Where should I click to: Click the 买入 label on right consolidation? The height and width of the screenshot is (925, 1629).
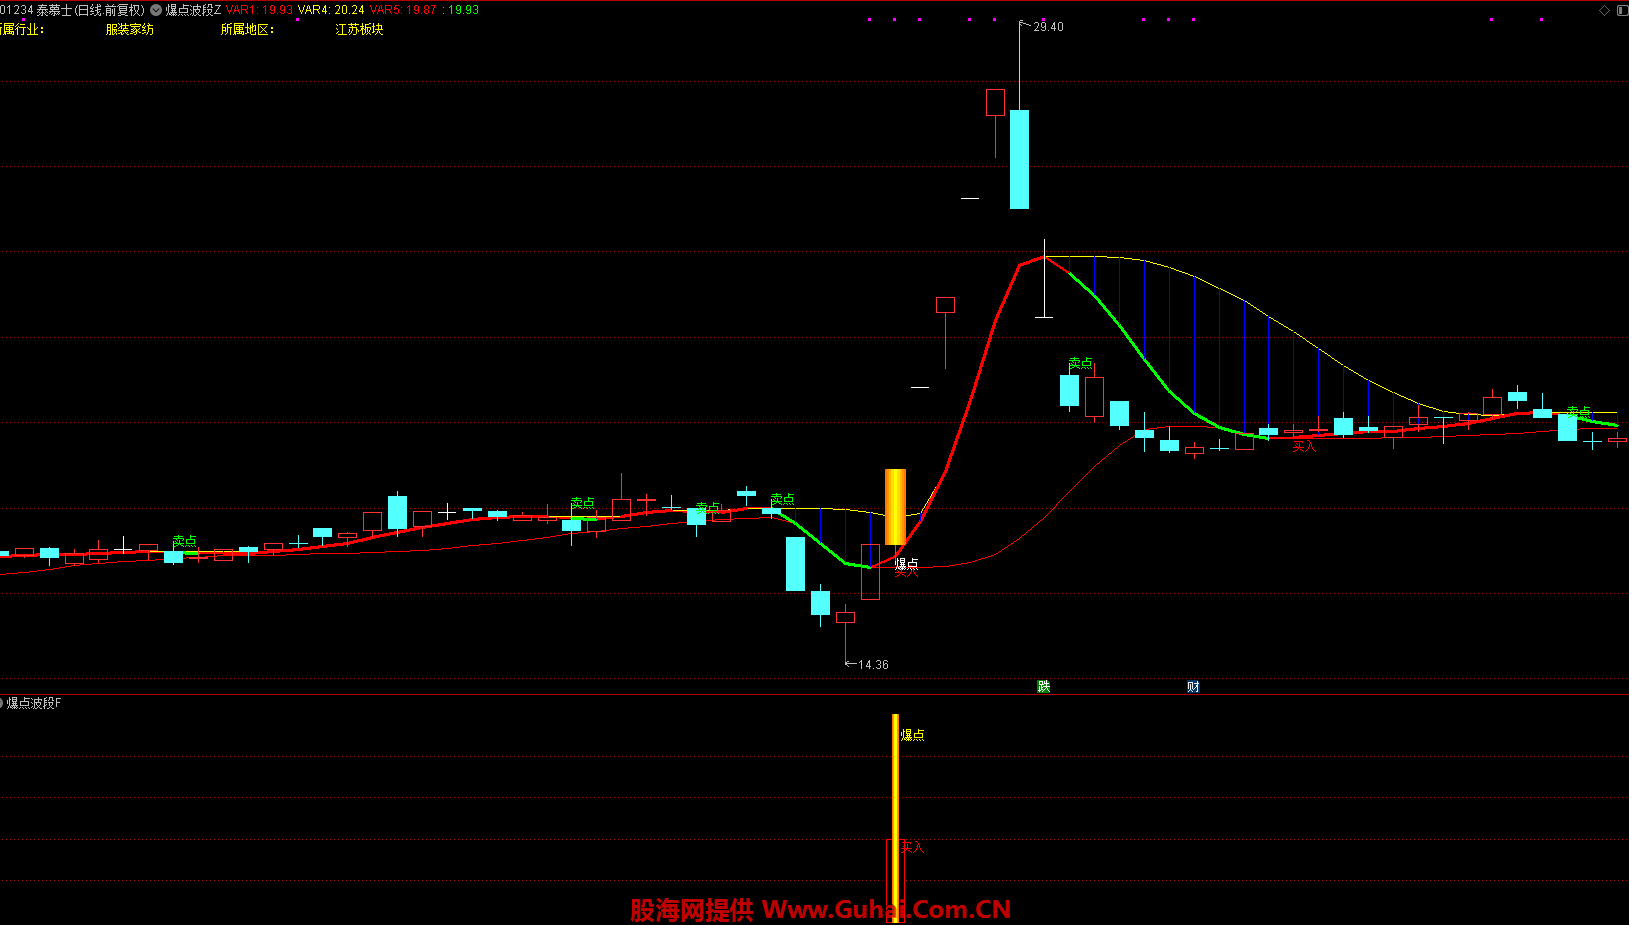click(1304, 447)
